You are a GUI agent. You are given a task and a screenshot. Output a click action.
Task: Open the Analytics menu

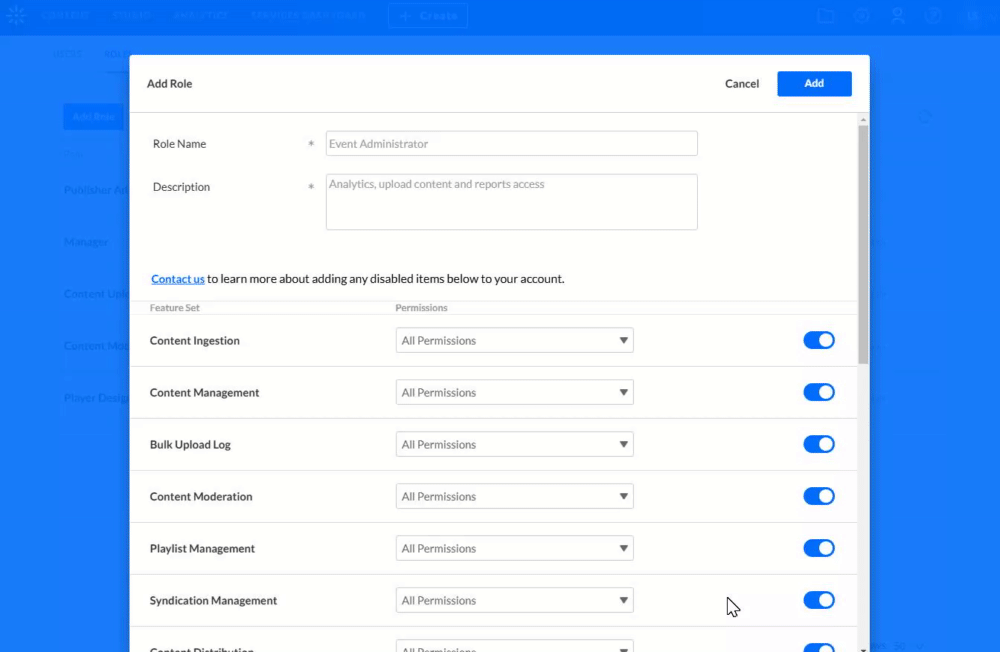click(200, 15)
